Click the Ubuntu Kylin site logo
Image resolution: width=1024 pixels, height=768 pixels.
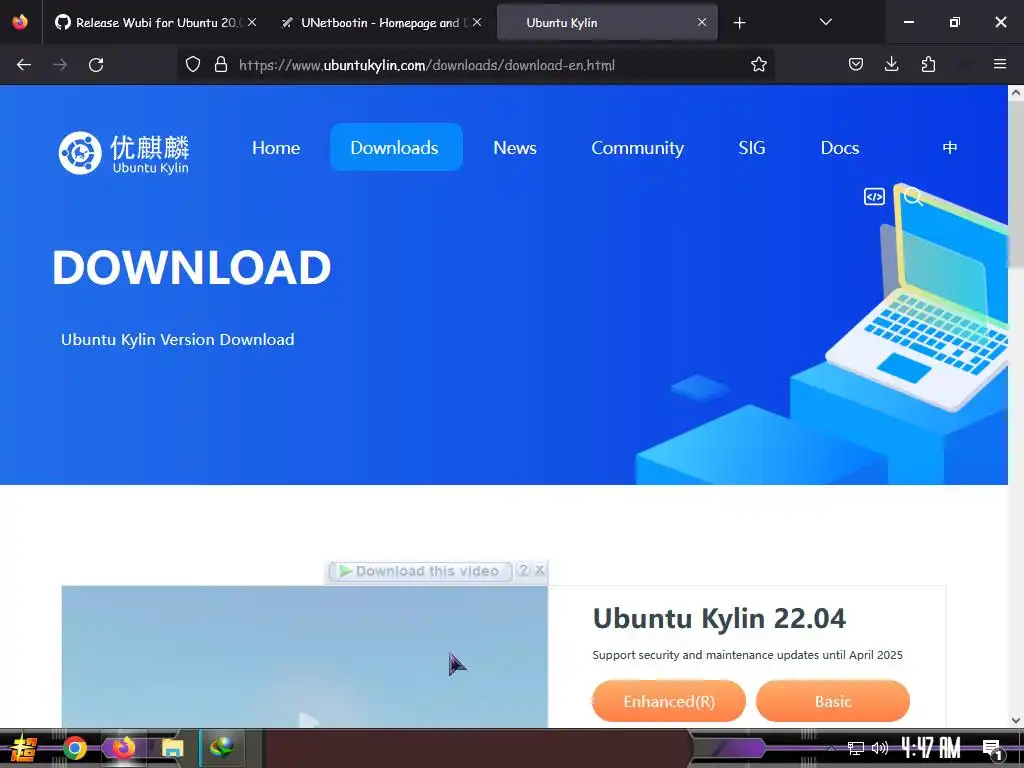pos(123,153)
